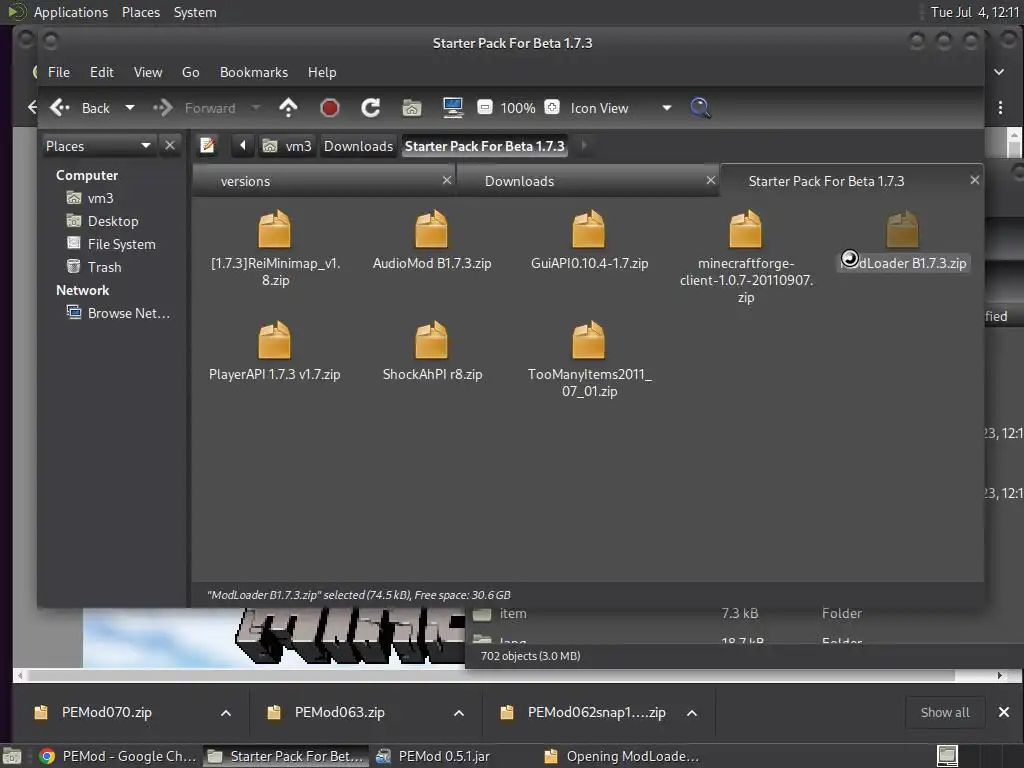Screen dimensions: 1024x768
Task: Click the Downloads path bar button
Action: (359, 146)
